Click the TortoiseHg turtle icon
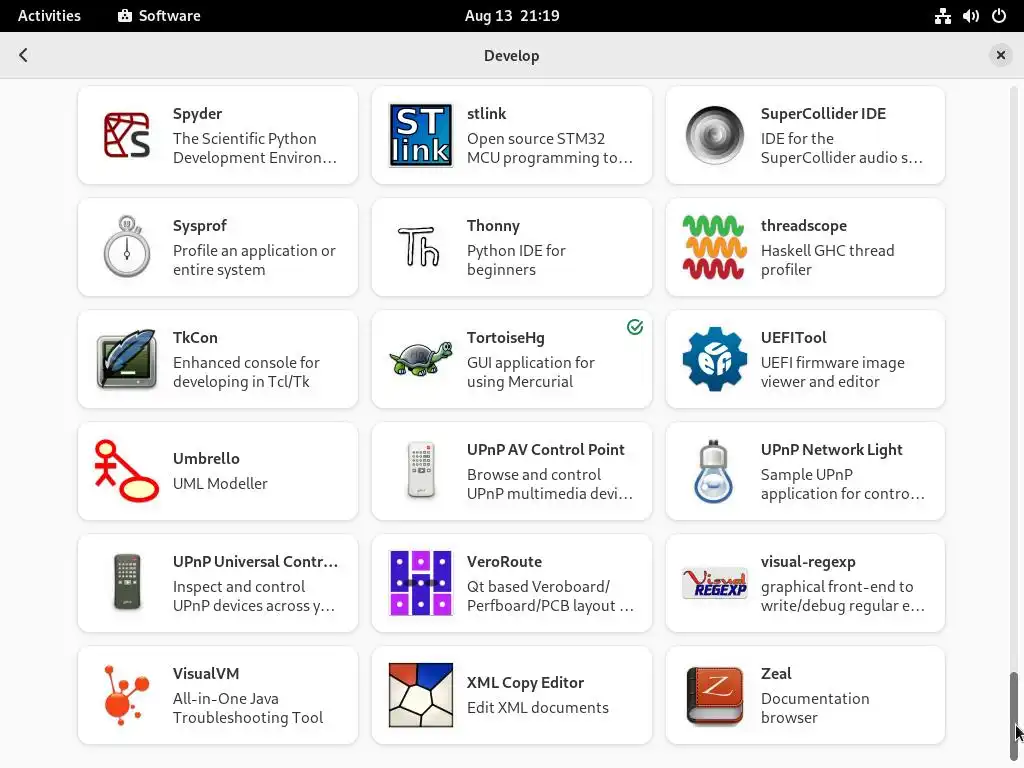This screenshot has width=1024, height=768. [421, 359]
